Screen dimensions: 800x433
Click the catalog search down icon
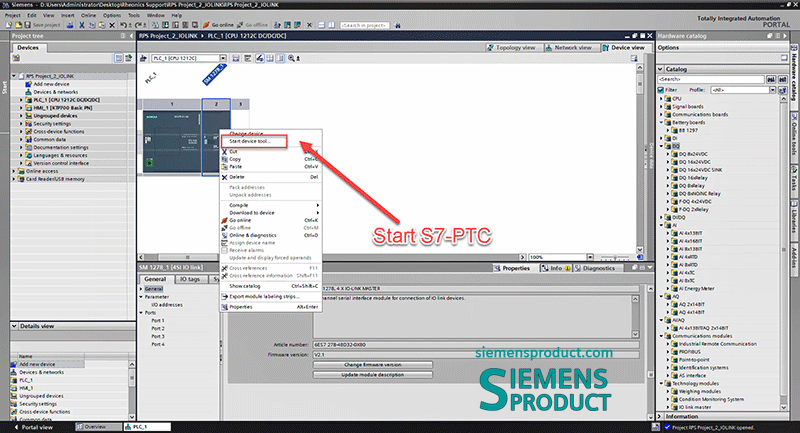point(771,79)
